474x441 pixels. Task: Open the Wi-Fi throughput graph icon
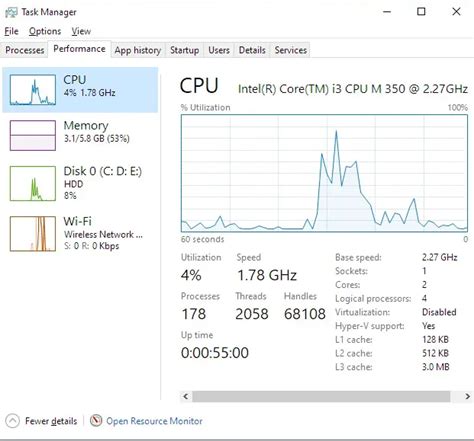point(33,234)
